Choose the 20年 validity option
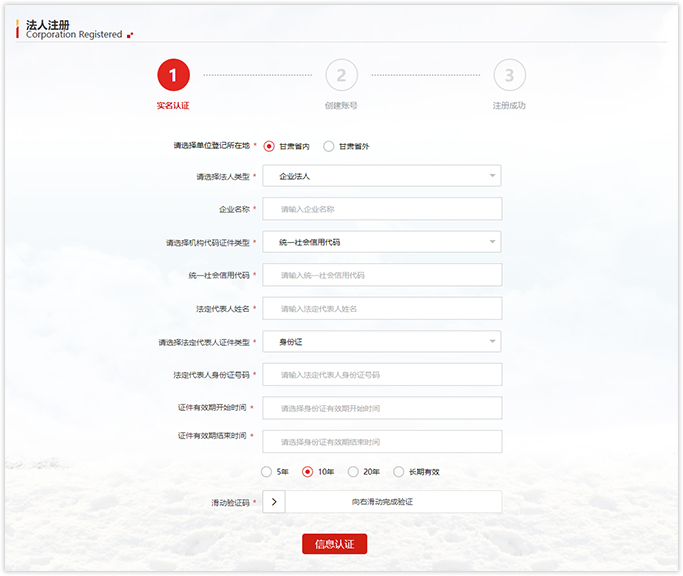This screenshot has height=576, width=683. 353,472
